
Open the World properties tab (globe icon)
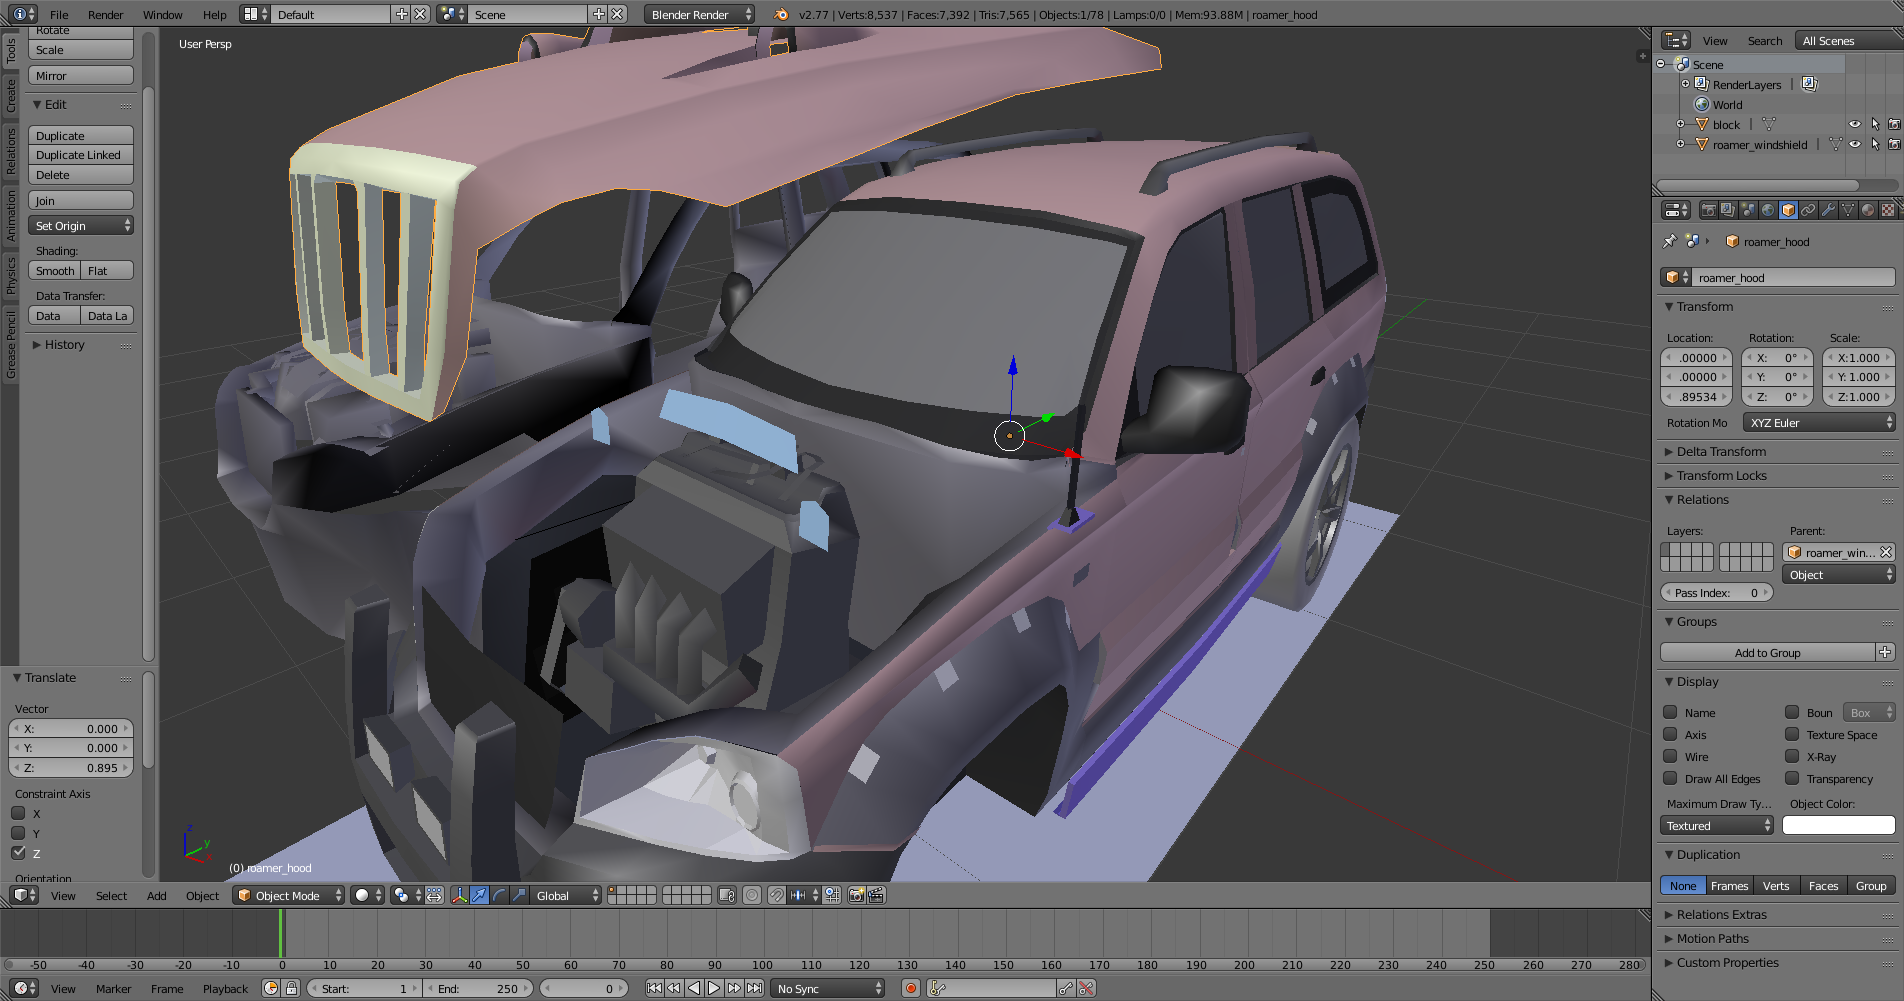click(x=1768, y=210)
